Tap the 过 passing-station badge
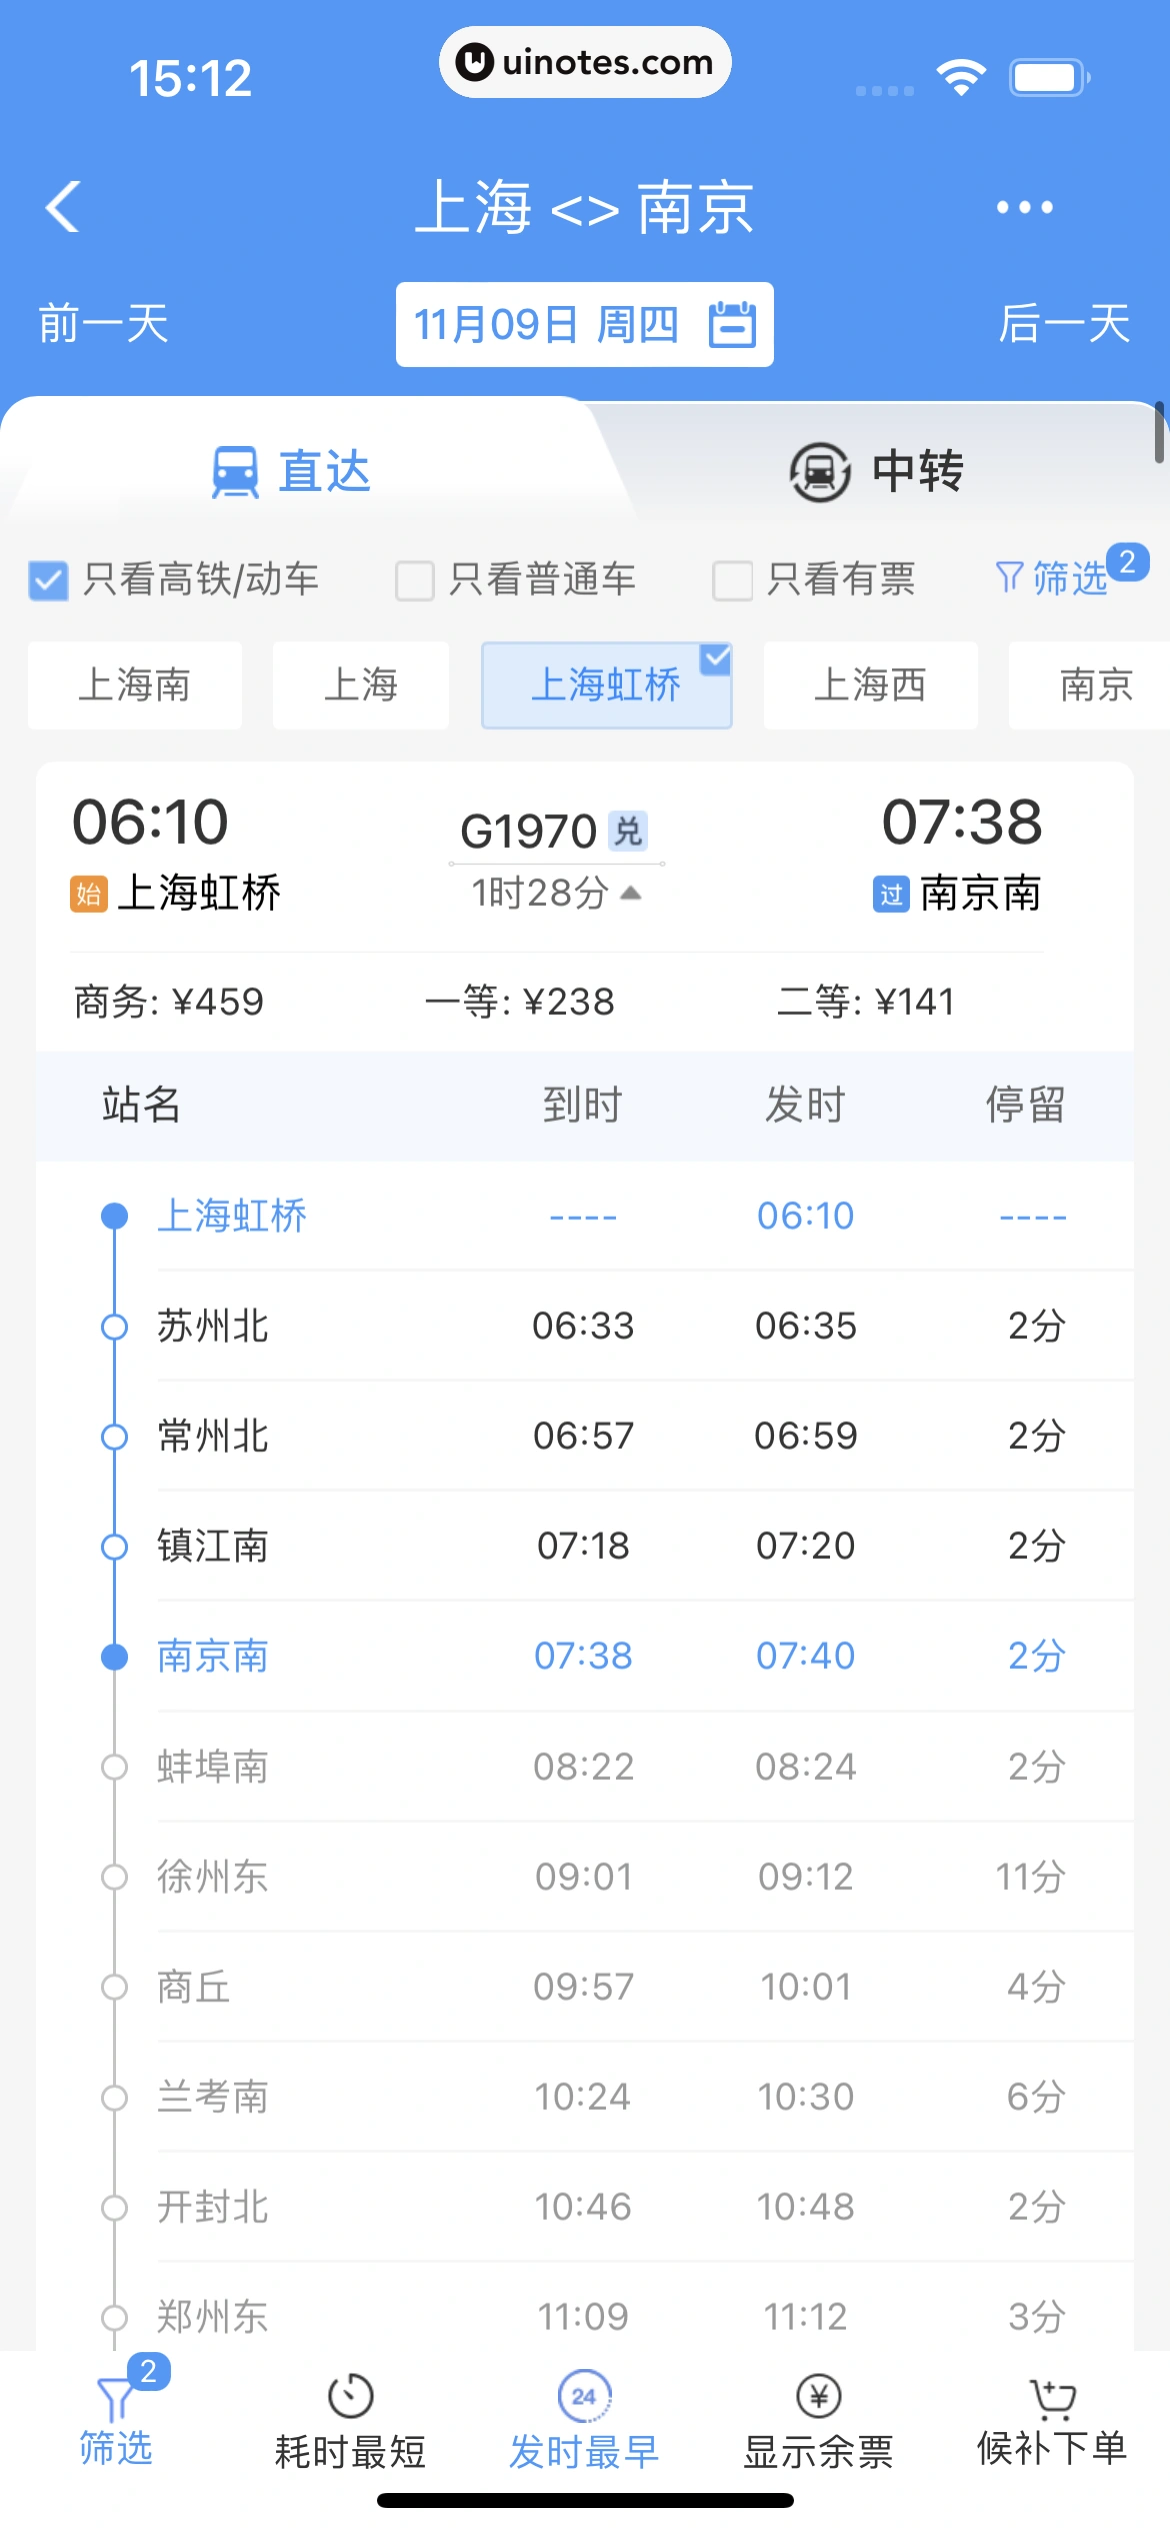This screenshot has width=1170, height=2532. pos(891,894)
